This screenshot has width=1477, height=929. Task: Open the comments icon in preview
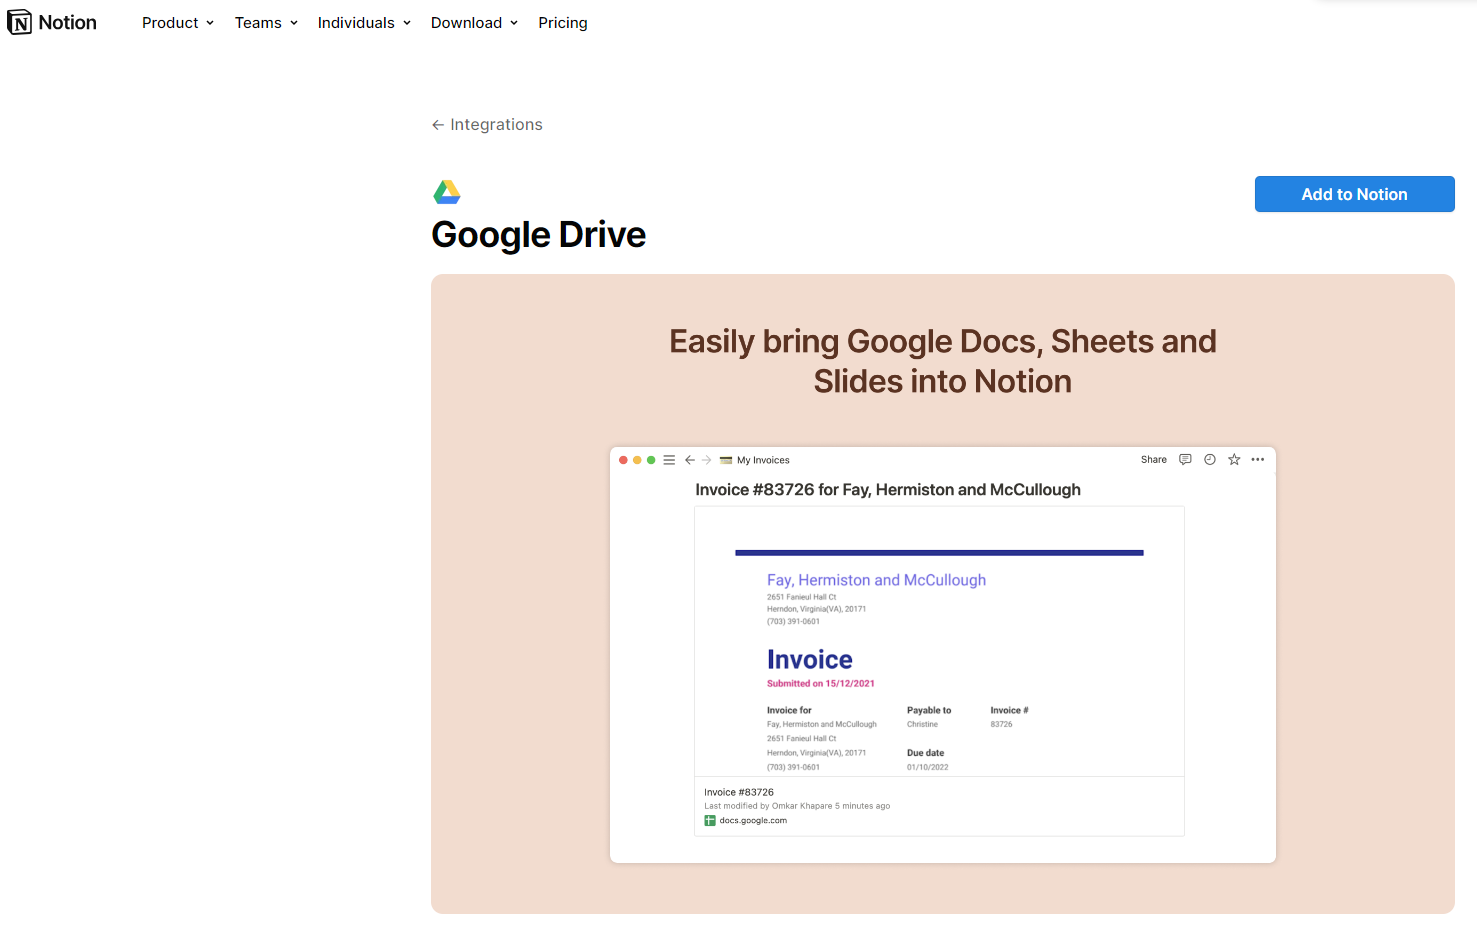coord(1185,460)
